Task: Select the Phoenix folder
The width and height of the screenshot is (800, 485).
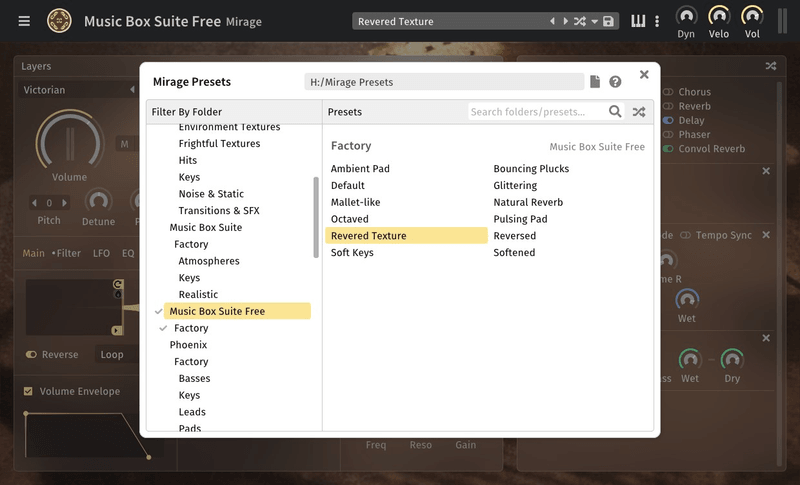Action: coord(188,345)
